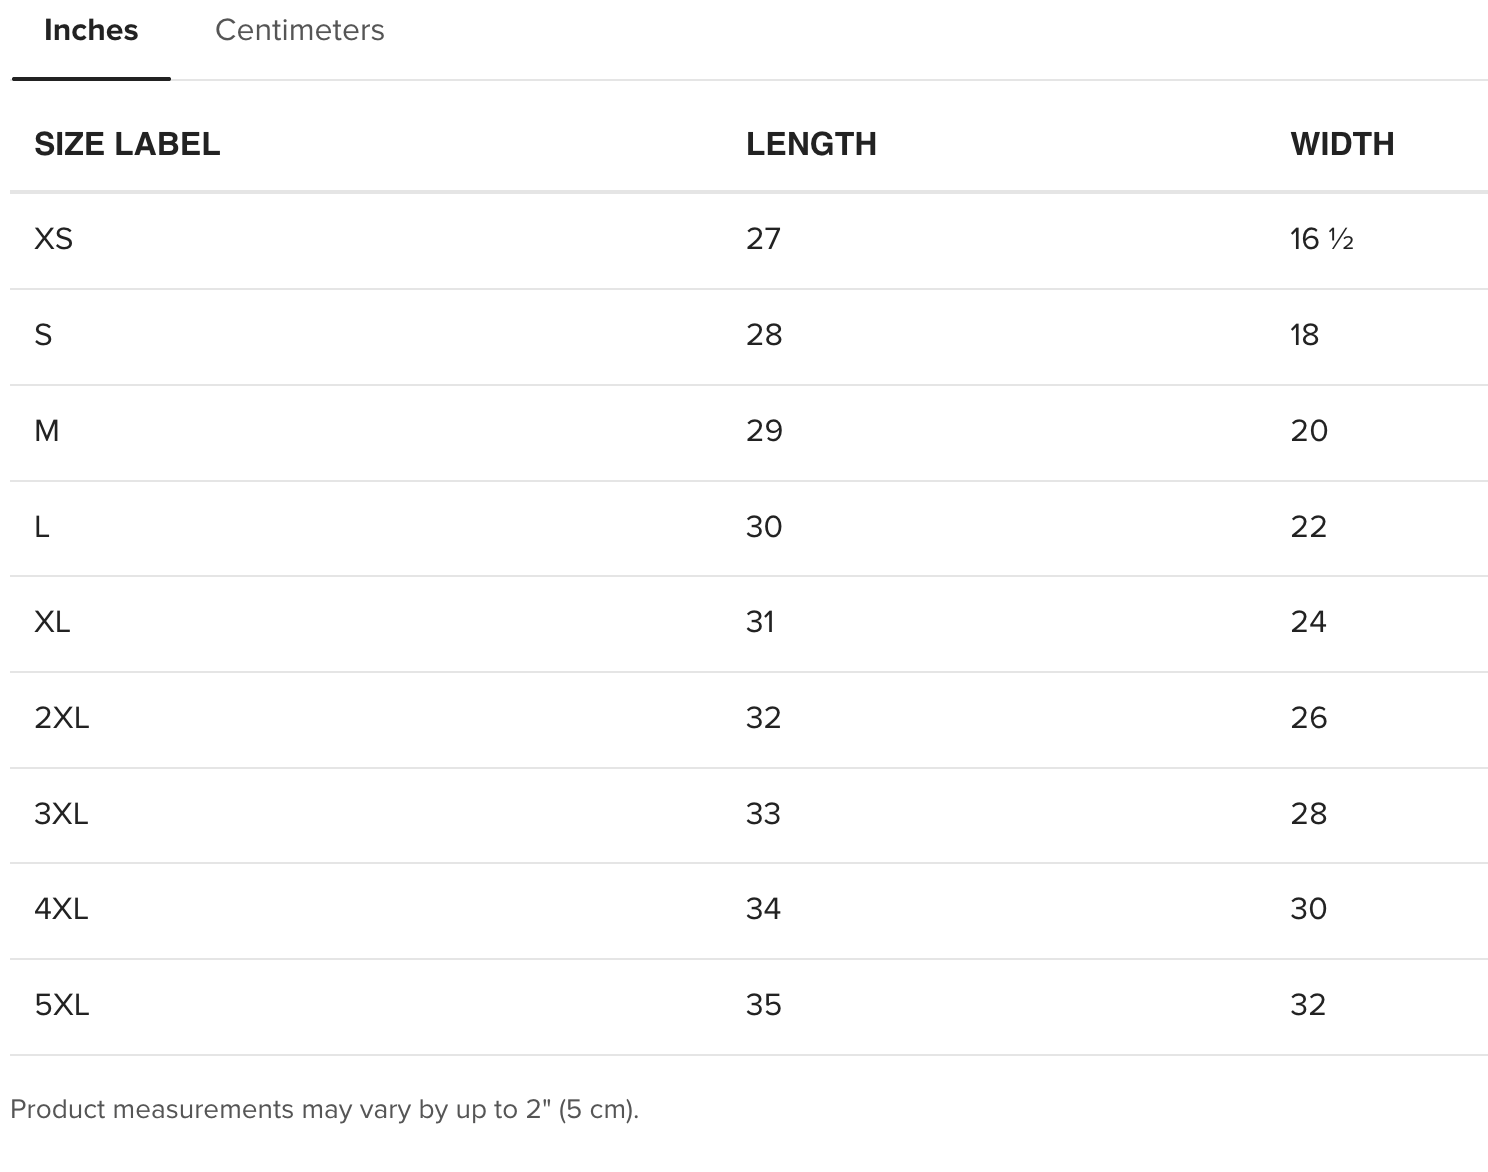Click the SIZE LABEL column header
Image resolution: width=1488 pixels, height=1172 pixels.
(x=127, y=144)
